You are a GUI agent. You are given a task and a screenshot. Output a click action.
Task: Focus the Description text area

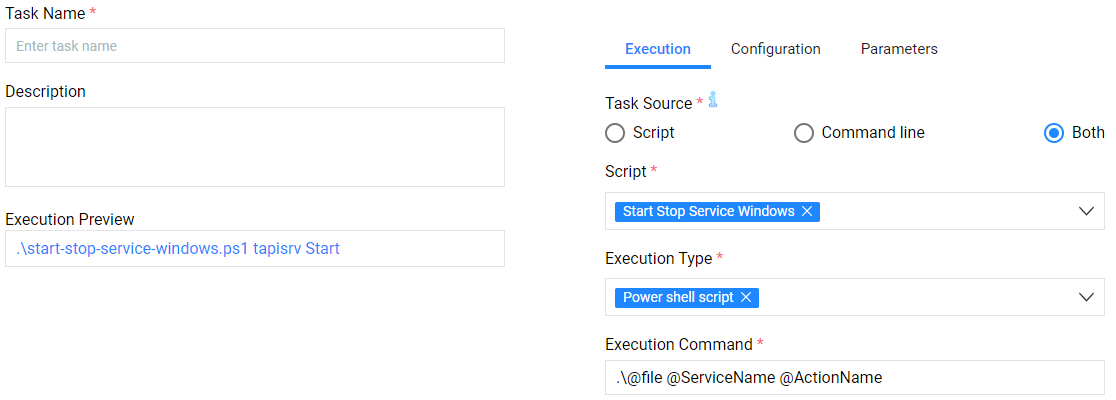pos(255,147)
